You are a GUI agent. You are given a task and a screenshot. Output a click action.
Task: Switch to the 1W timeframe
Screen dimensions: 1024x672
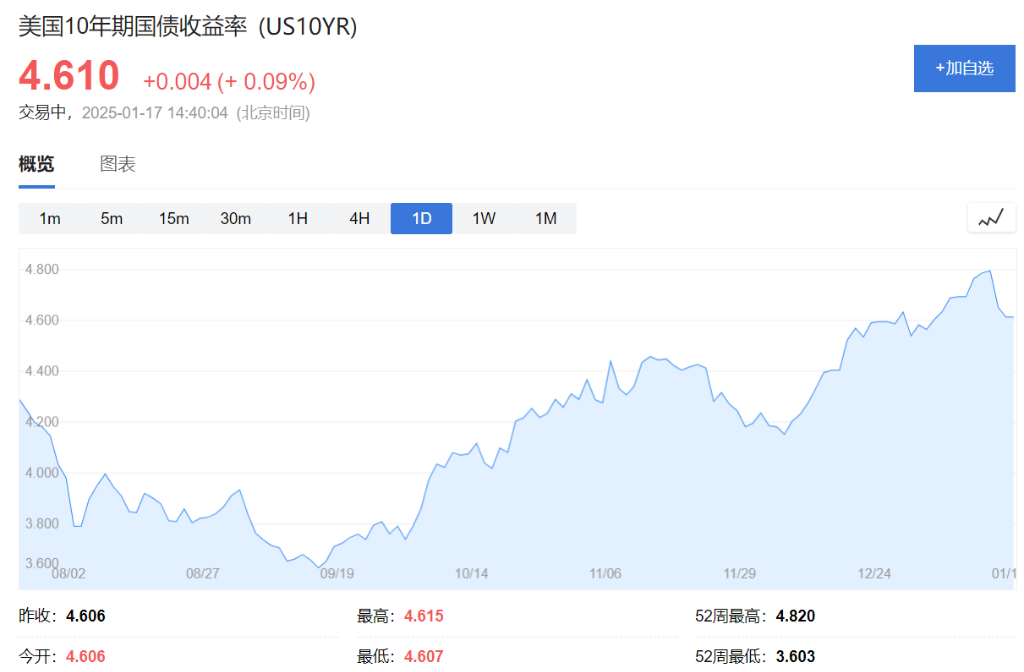483,218
